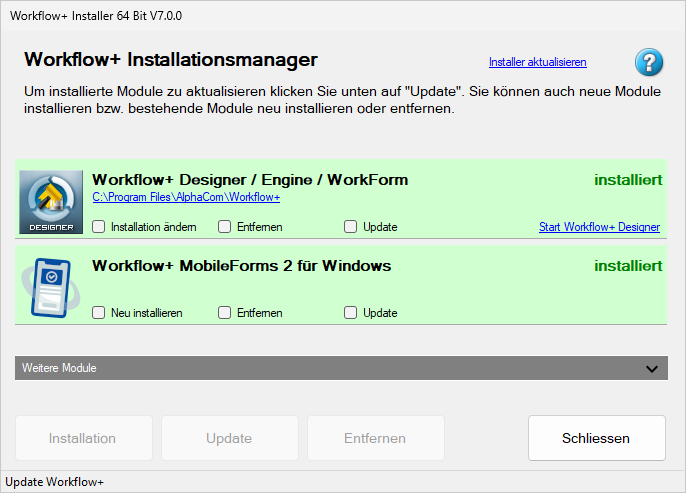The width and height of the screenshot is (686, 493).
Task: Click 'installiert' status of Designer module
Action: [628, 180]
